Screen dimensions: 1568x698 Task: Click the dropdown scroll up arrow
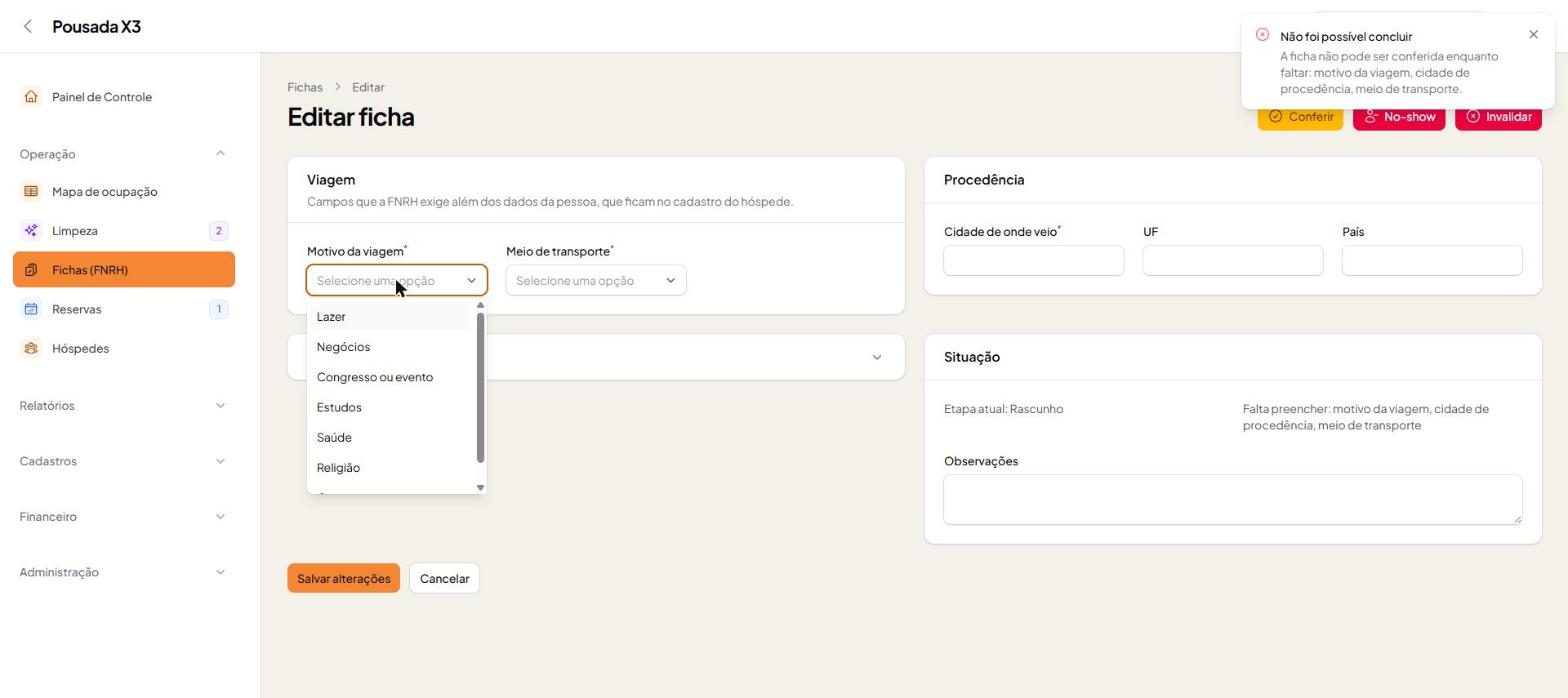[x=481, y=305]
